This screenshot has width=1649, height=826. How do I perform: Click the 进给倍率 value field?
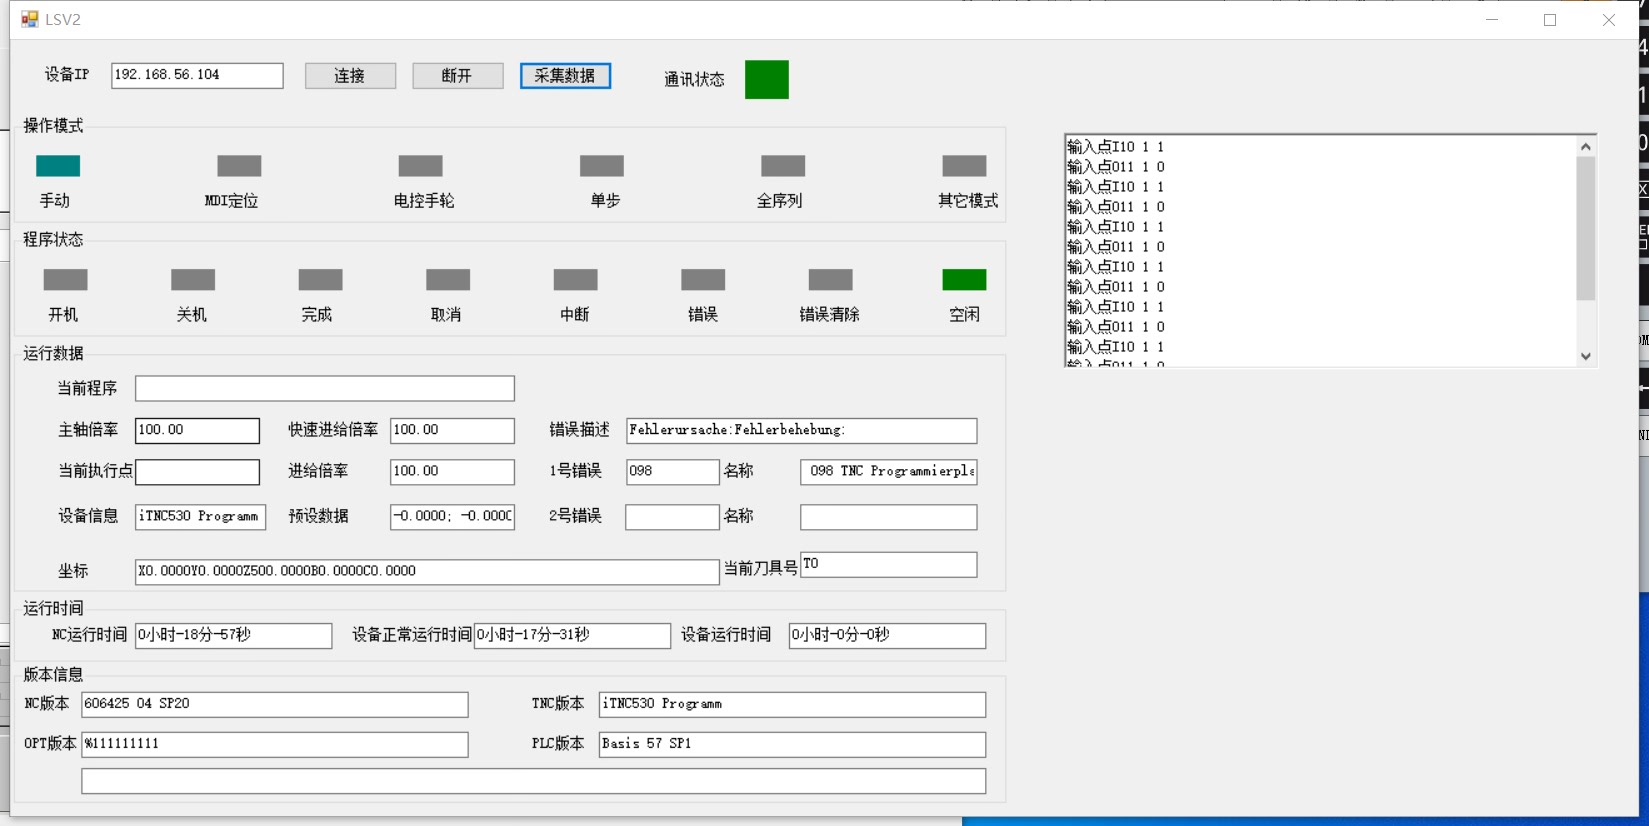pos(452,472)
